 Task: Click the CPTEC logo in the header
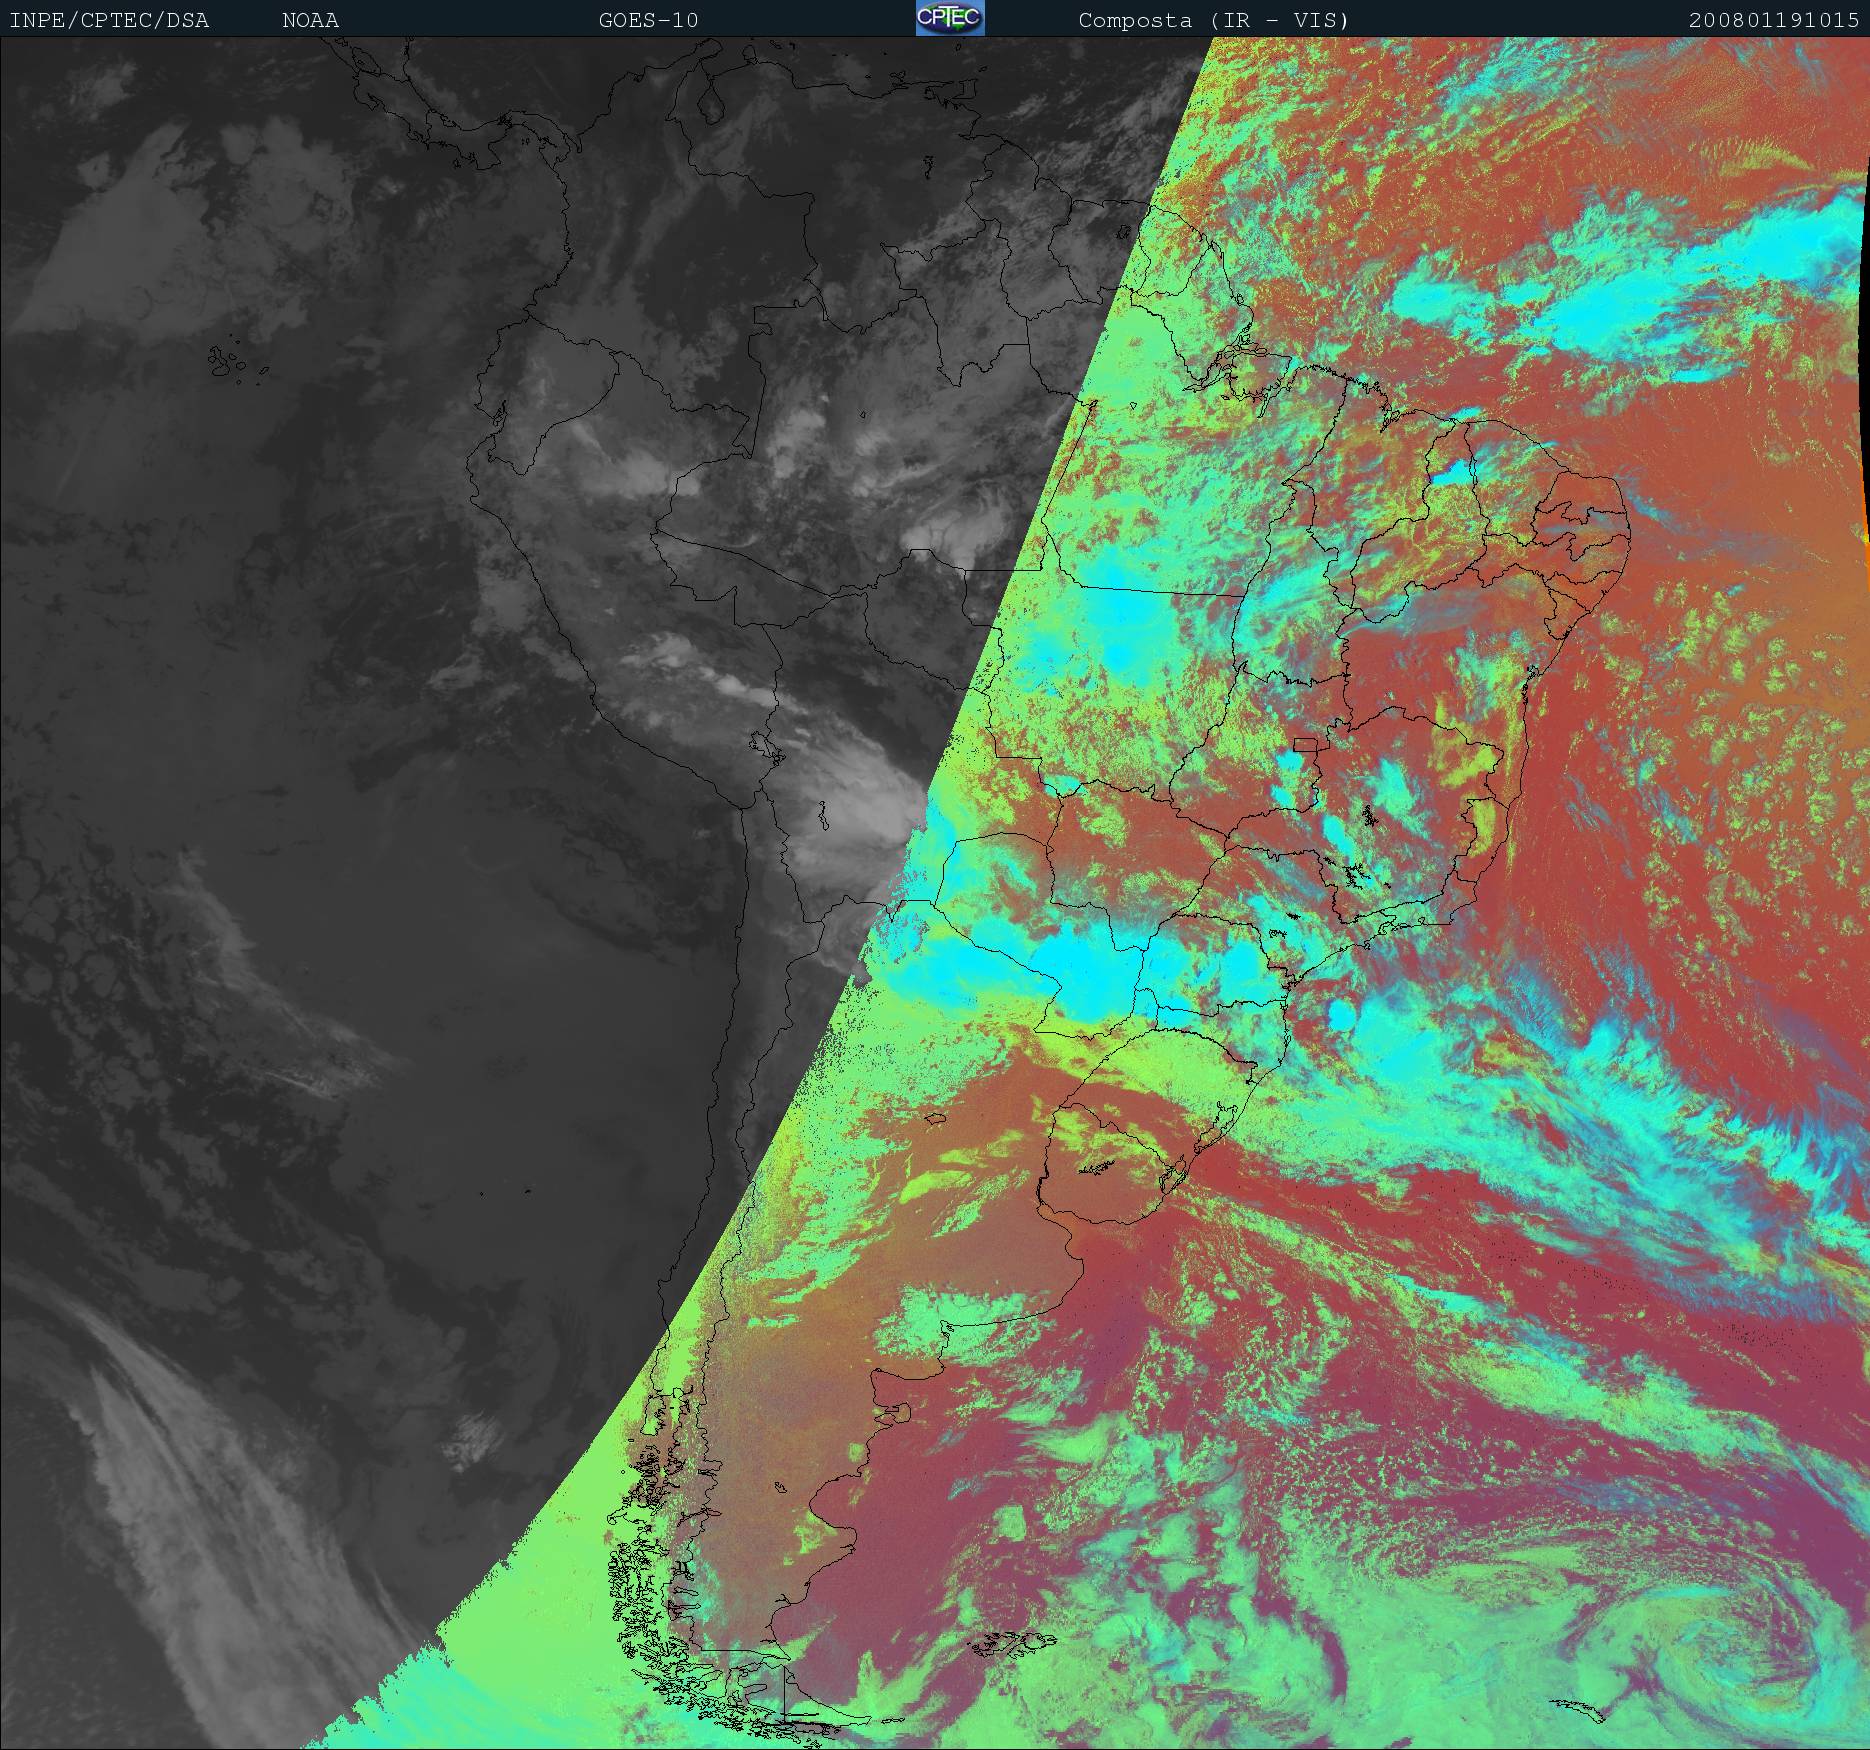coord(949,19)
